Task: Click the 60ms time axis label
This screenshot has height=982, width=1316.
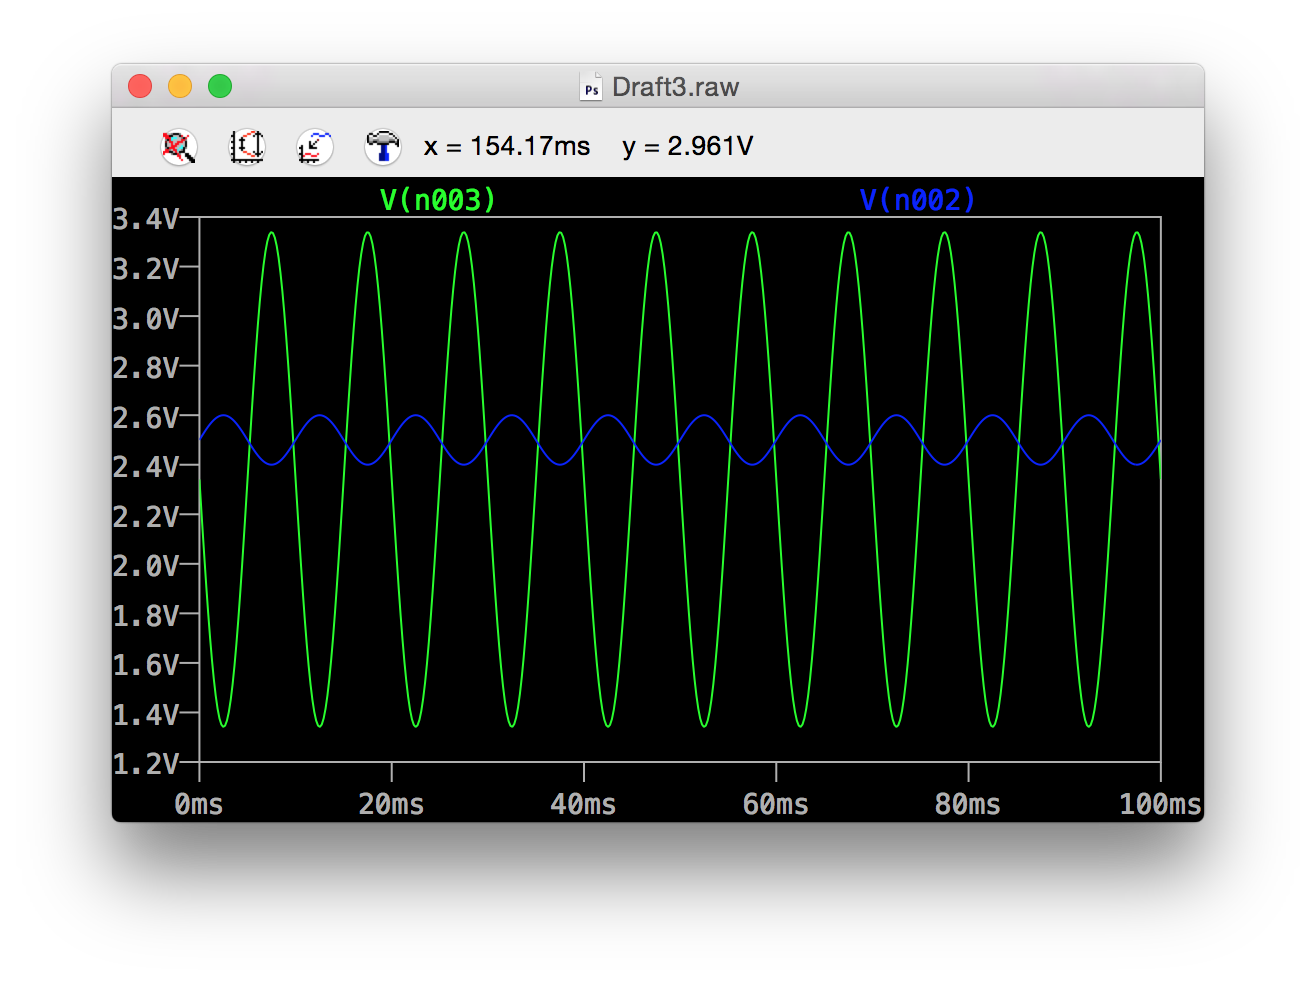Action: coord(776,804)
